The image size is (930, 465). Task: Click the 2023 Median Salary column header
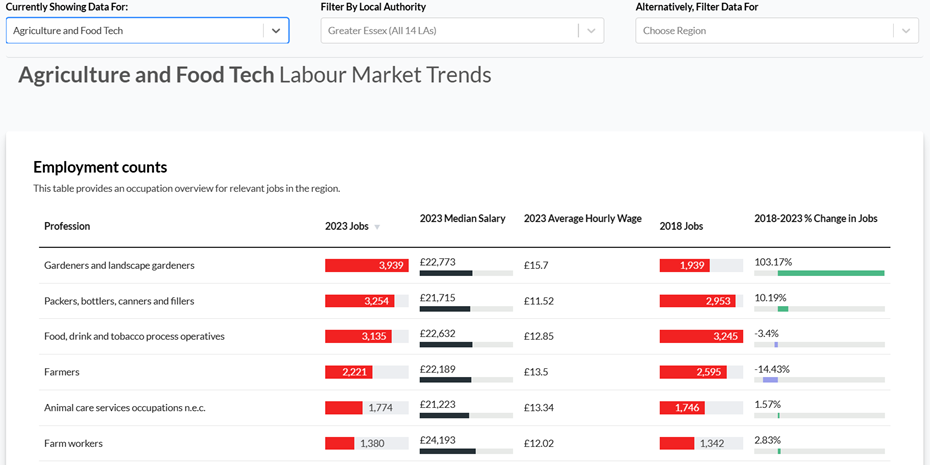tap(462, 218)
